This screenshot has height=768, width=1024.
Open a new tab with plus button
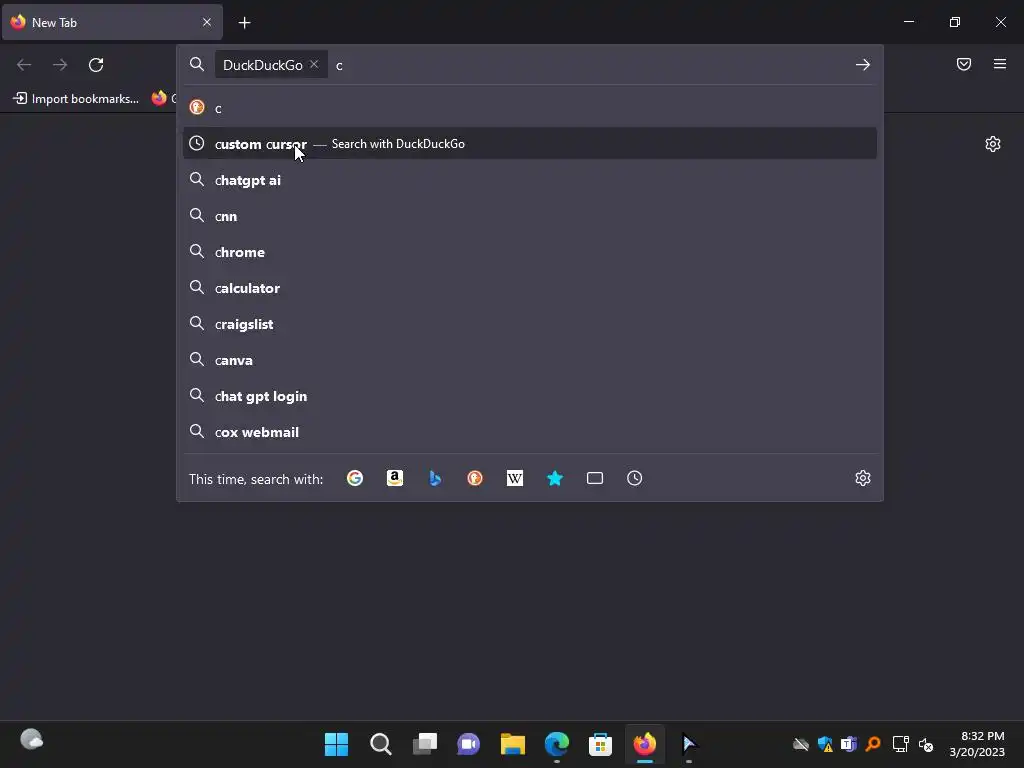(244, 23)
